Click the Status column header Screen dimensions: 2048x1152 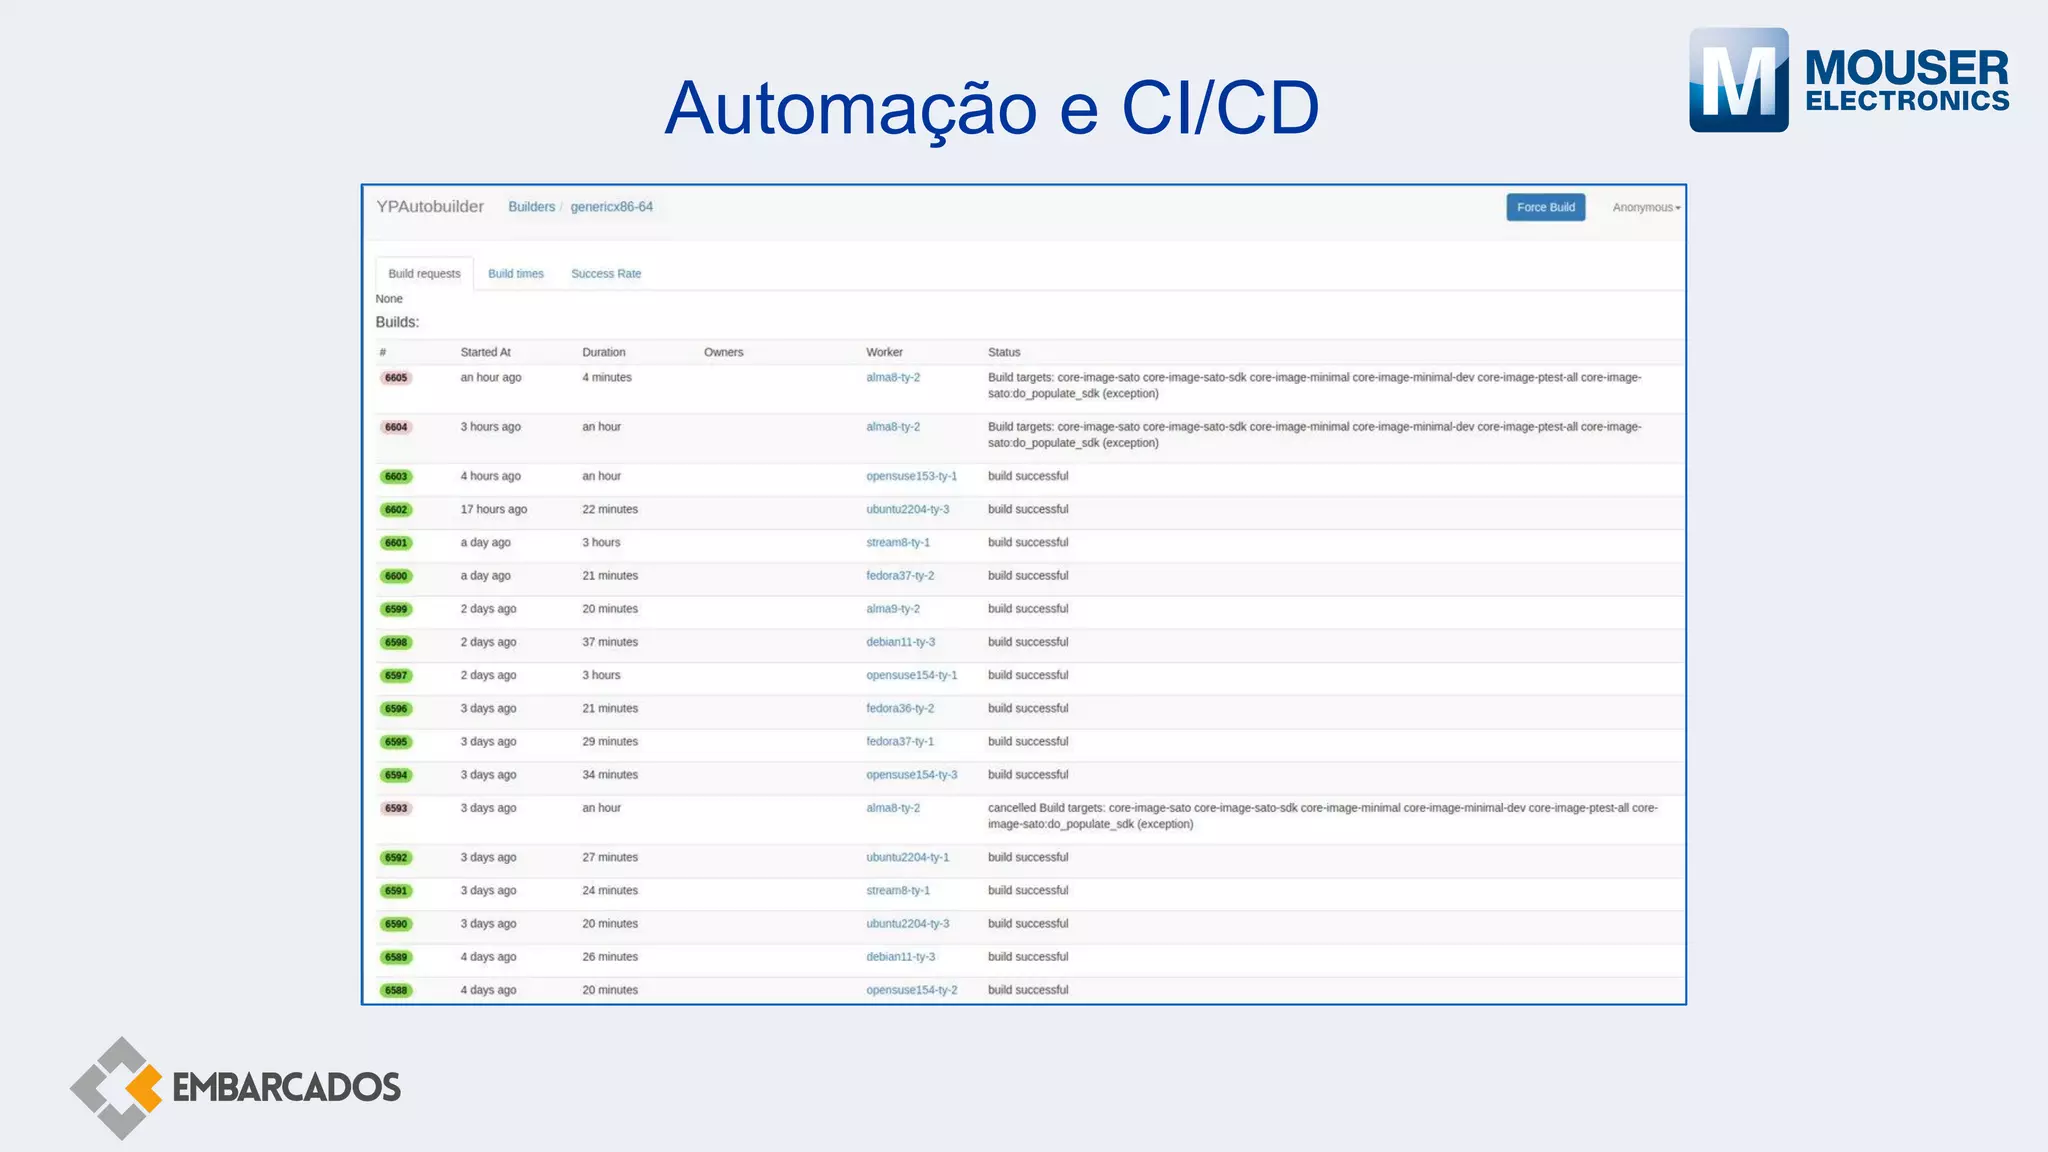(1004, 352)
